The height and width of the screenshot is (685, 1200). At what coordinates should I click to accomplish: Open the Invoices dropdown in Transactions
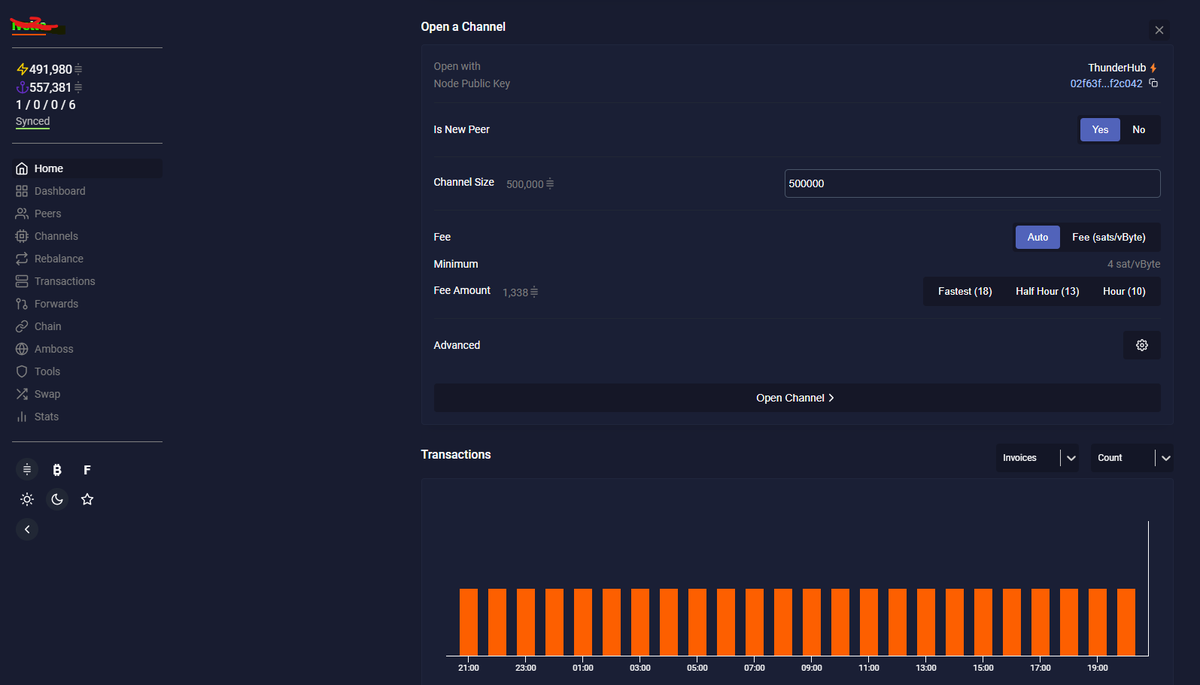(1037, 458)
